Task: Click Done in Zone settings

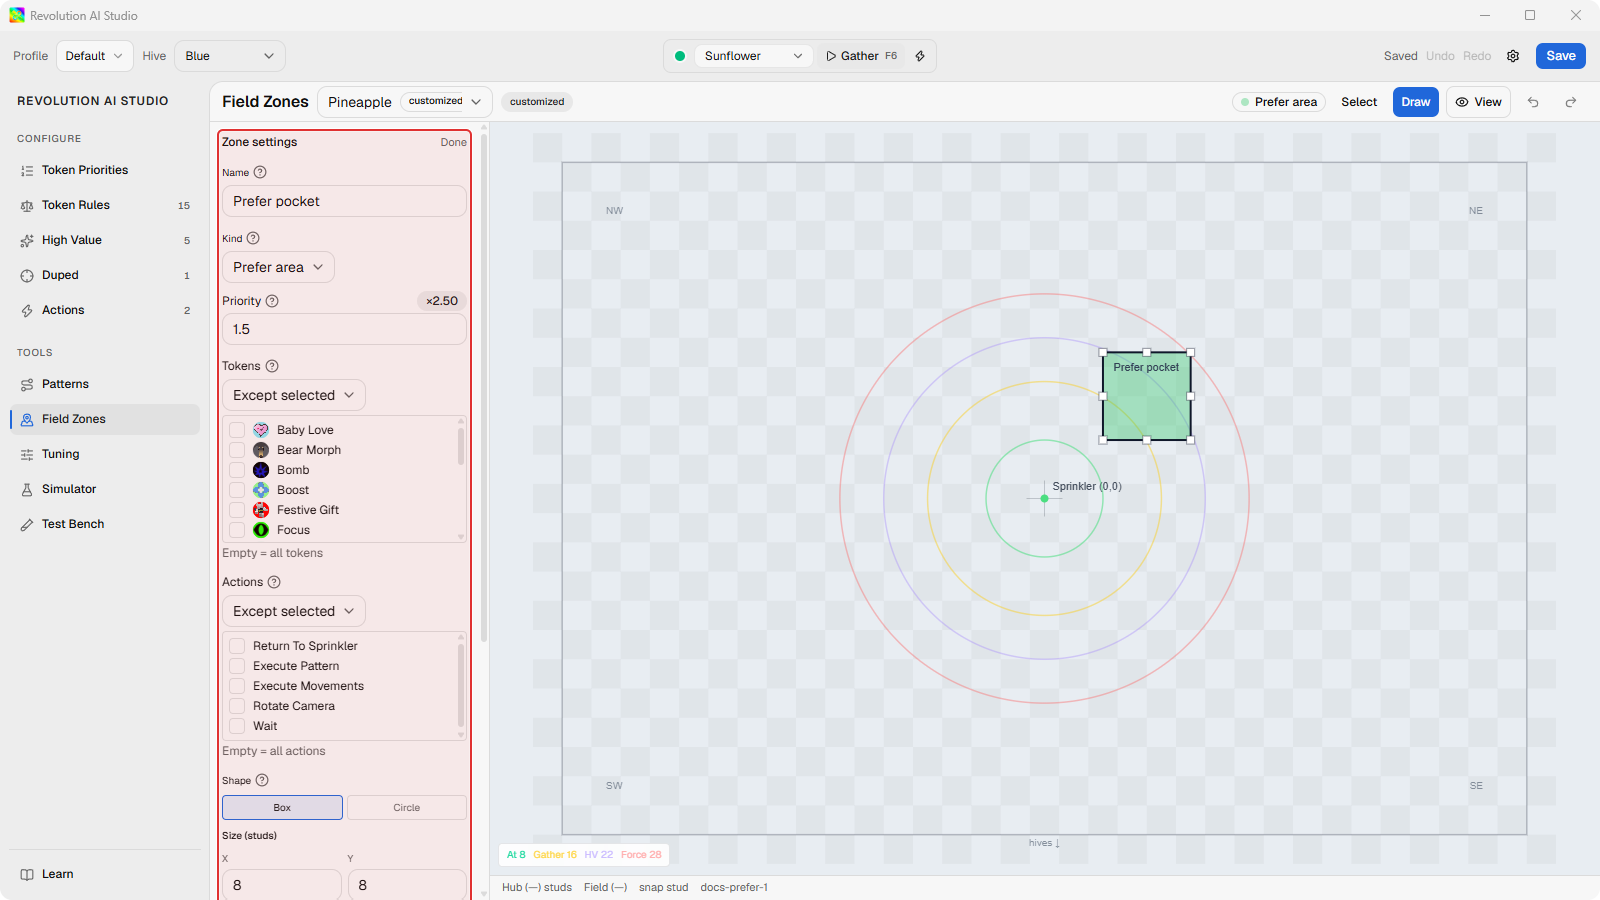Action: (x=454, y=142)
